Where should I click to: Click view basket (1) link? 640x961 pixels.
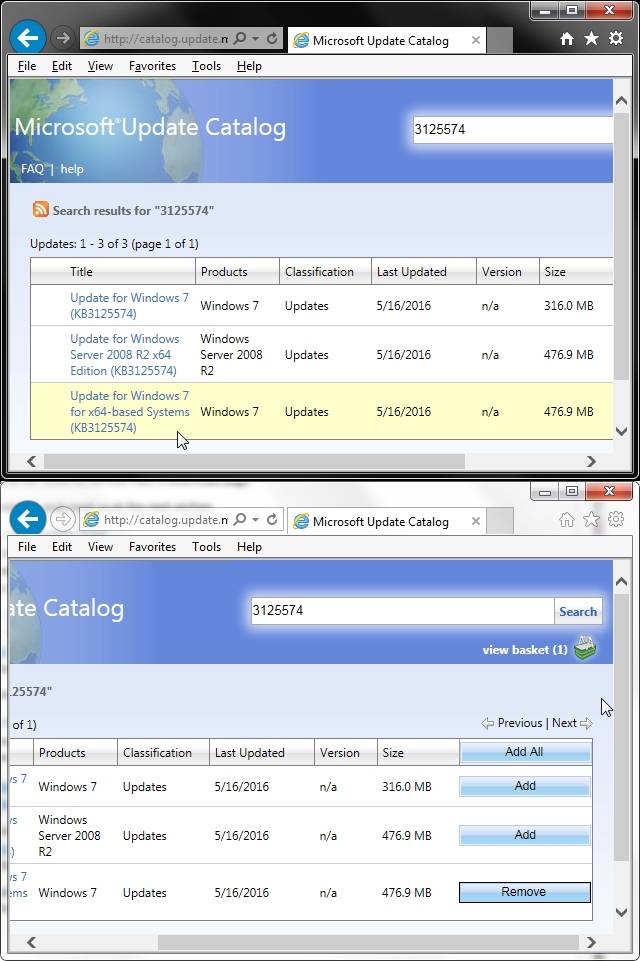coord(525,650)
